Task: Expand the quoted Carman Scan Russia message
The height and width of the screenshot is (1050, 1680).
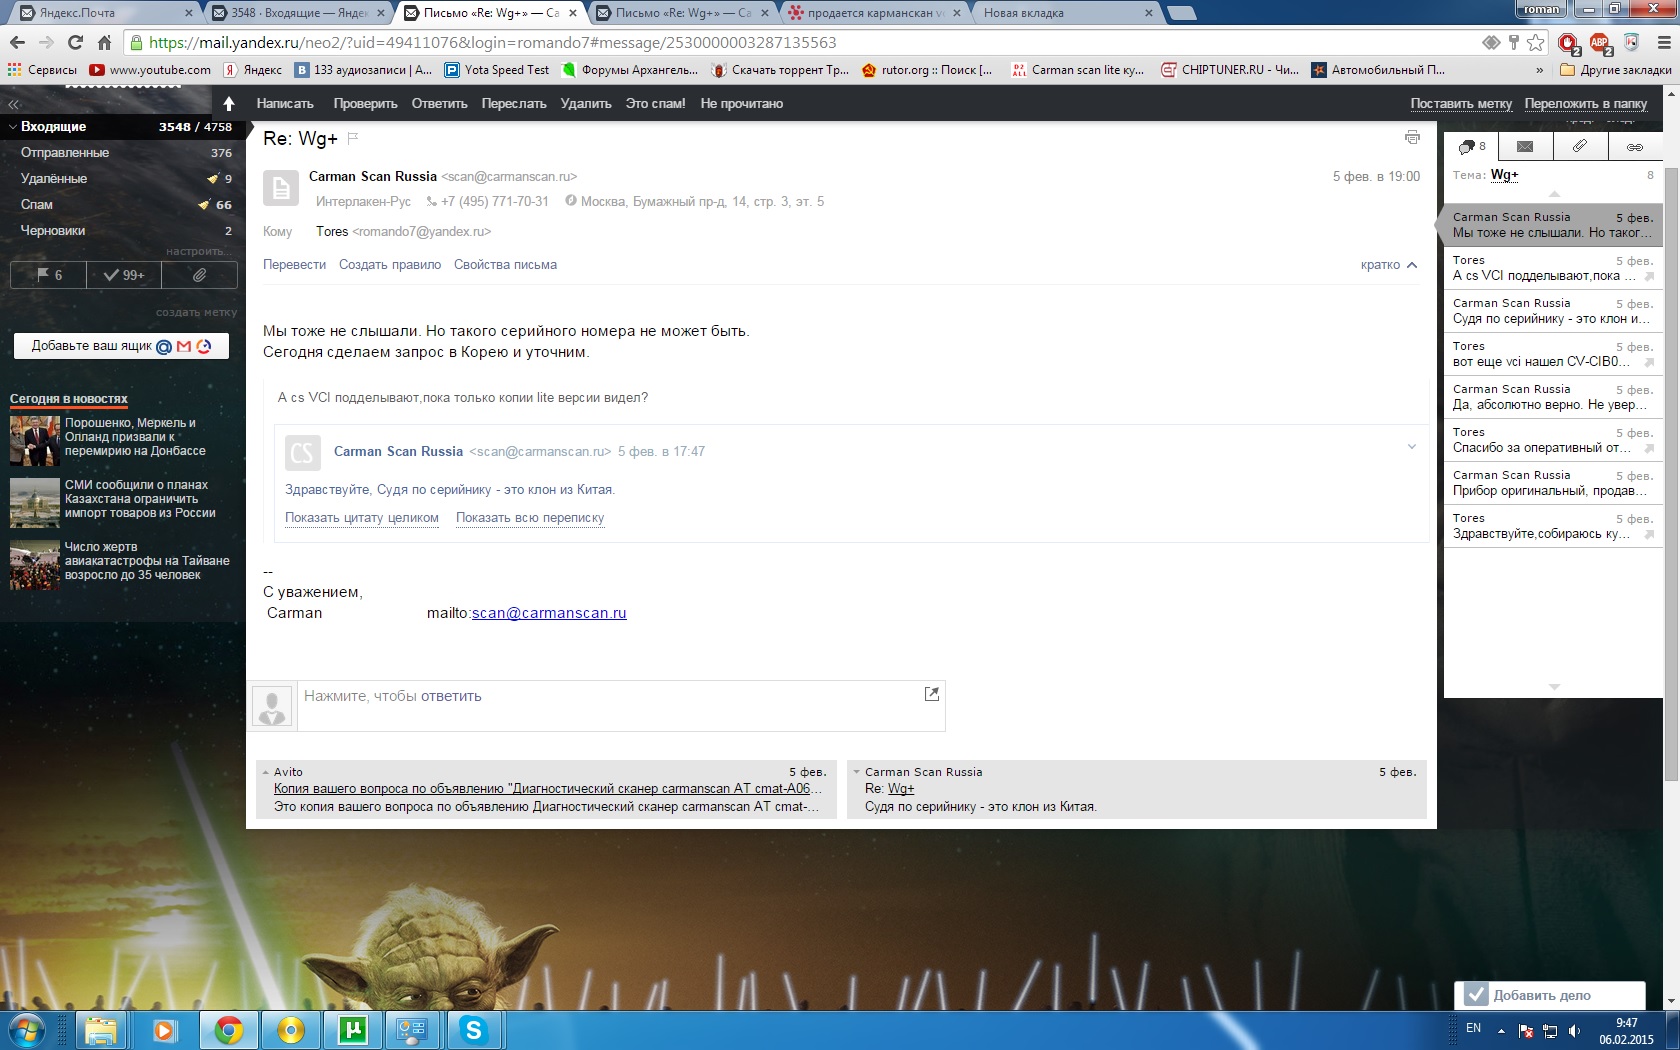Action: coord(1411,447)
